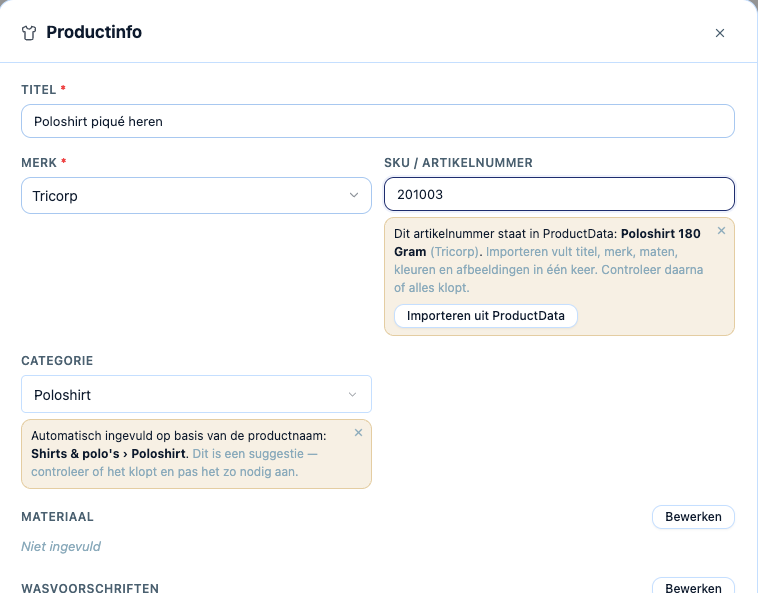Click the TITEL field label
The width and height of the screenshot is (758, 593).
click(x=39, y=90)
